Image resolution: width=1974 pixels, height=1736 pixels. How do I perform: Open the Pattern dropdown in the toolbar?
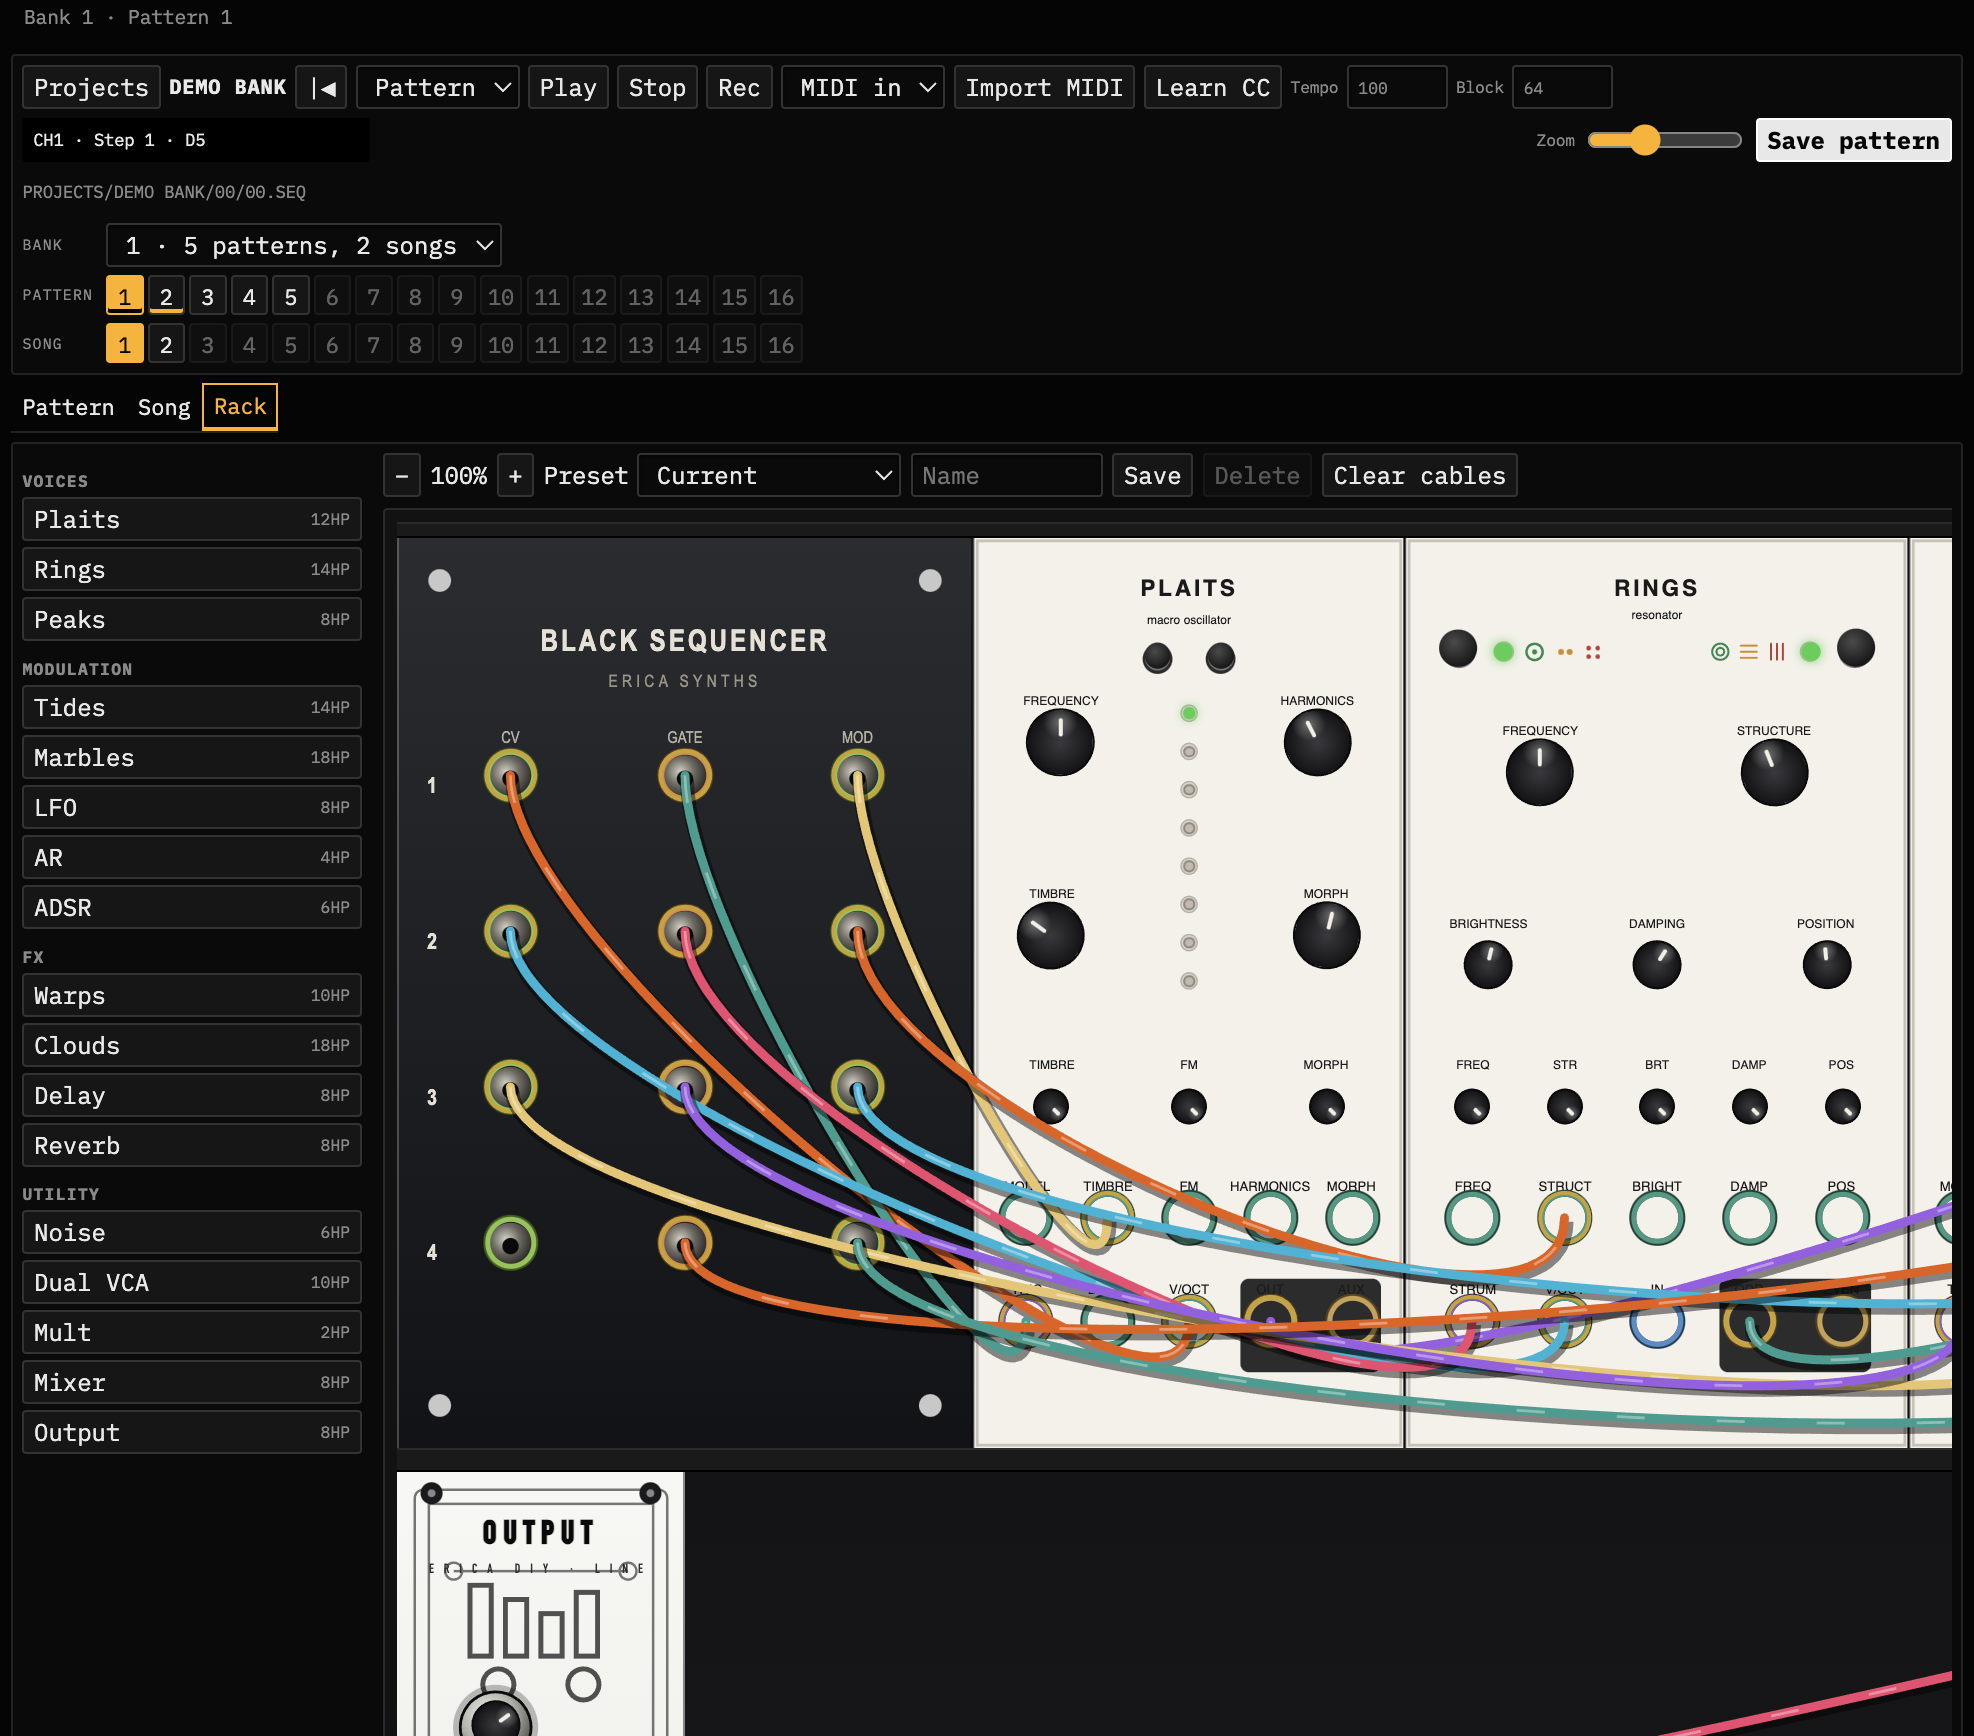(438, 88)
